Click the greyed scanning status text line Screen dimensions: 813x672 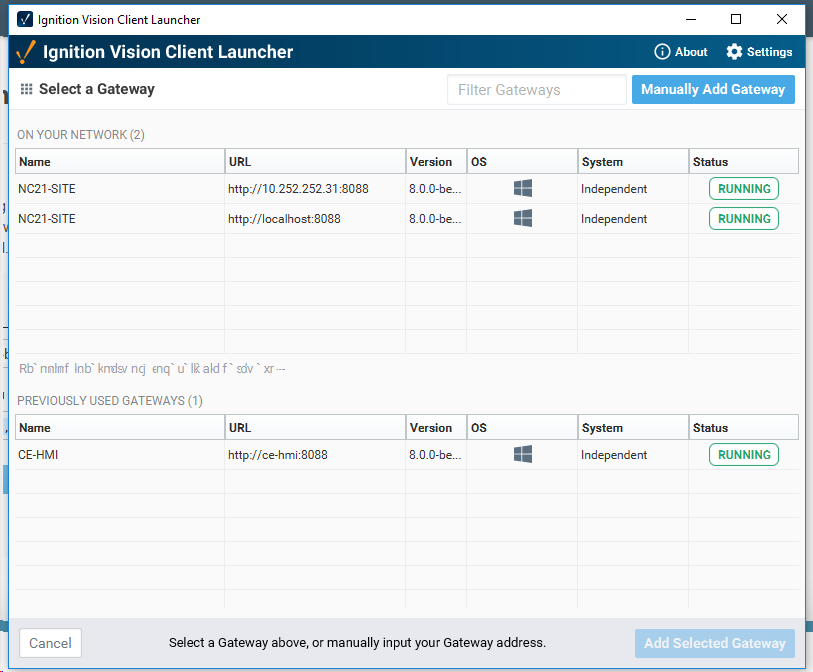tap(152, 369)
